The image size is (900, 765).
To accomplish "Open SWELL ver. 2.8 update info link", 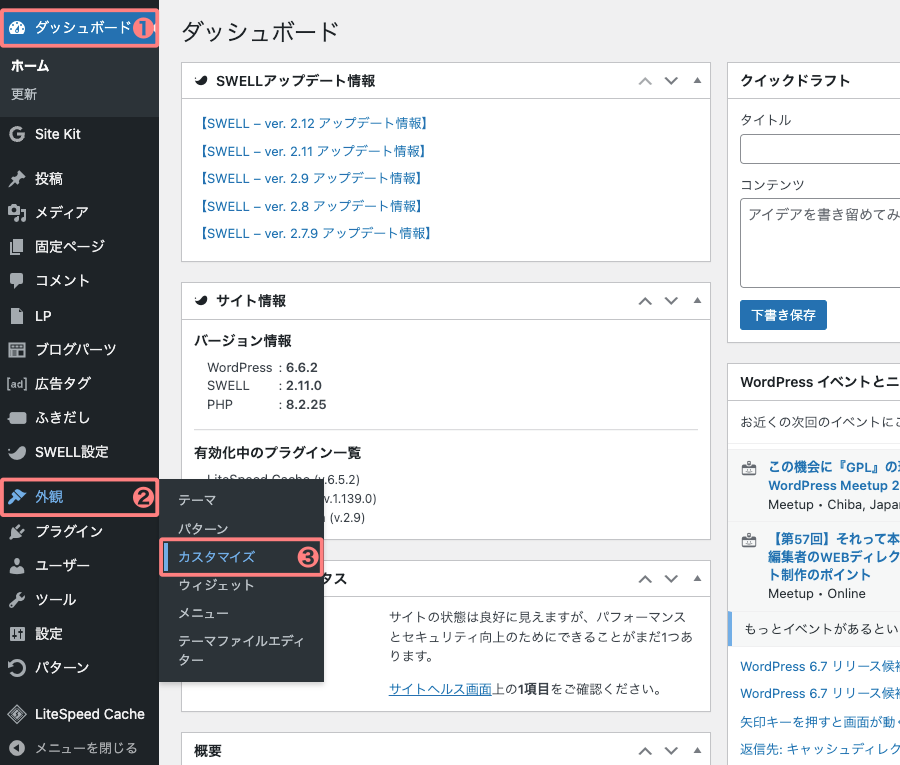I will [311, 207].
